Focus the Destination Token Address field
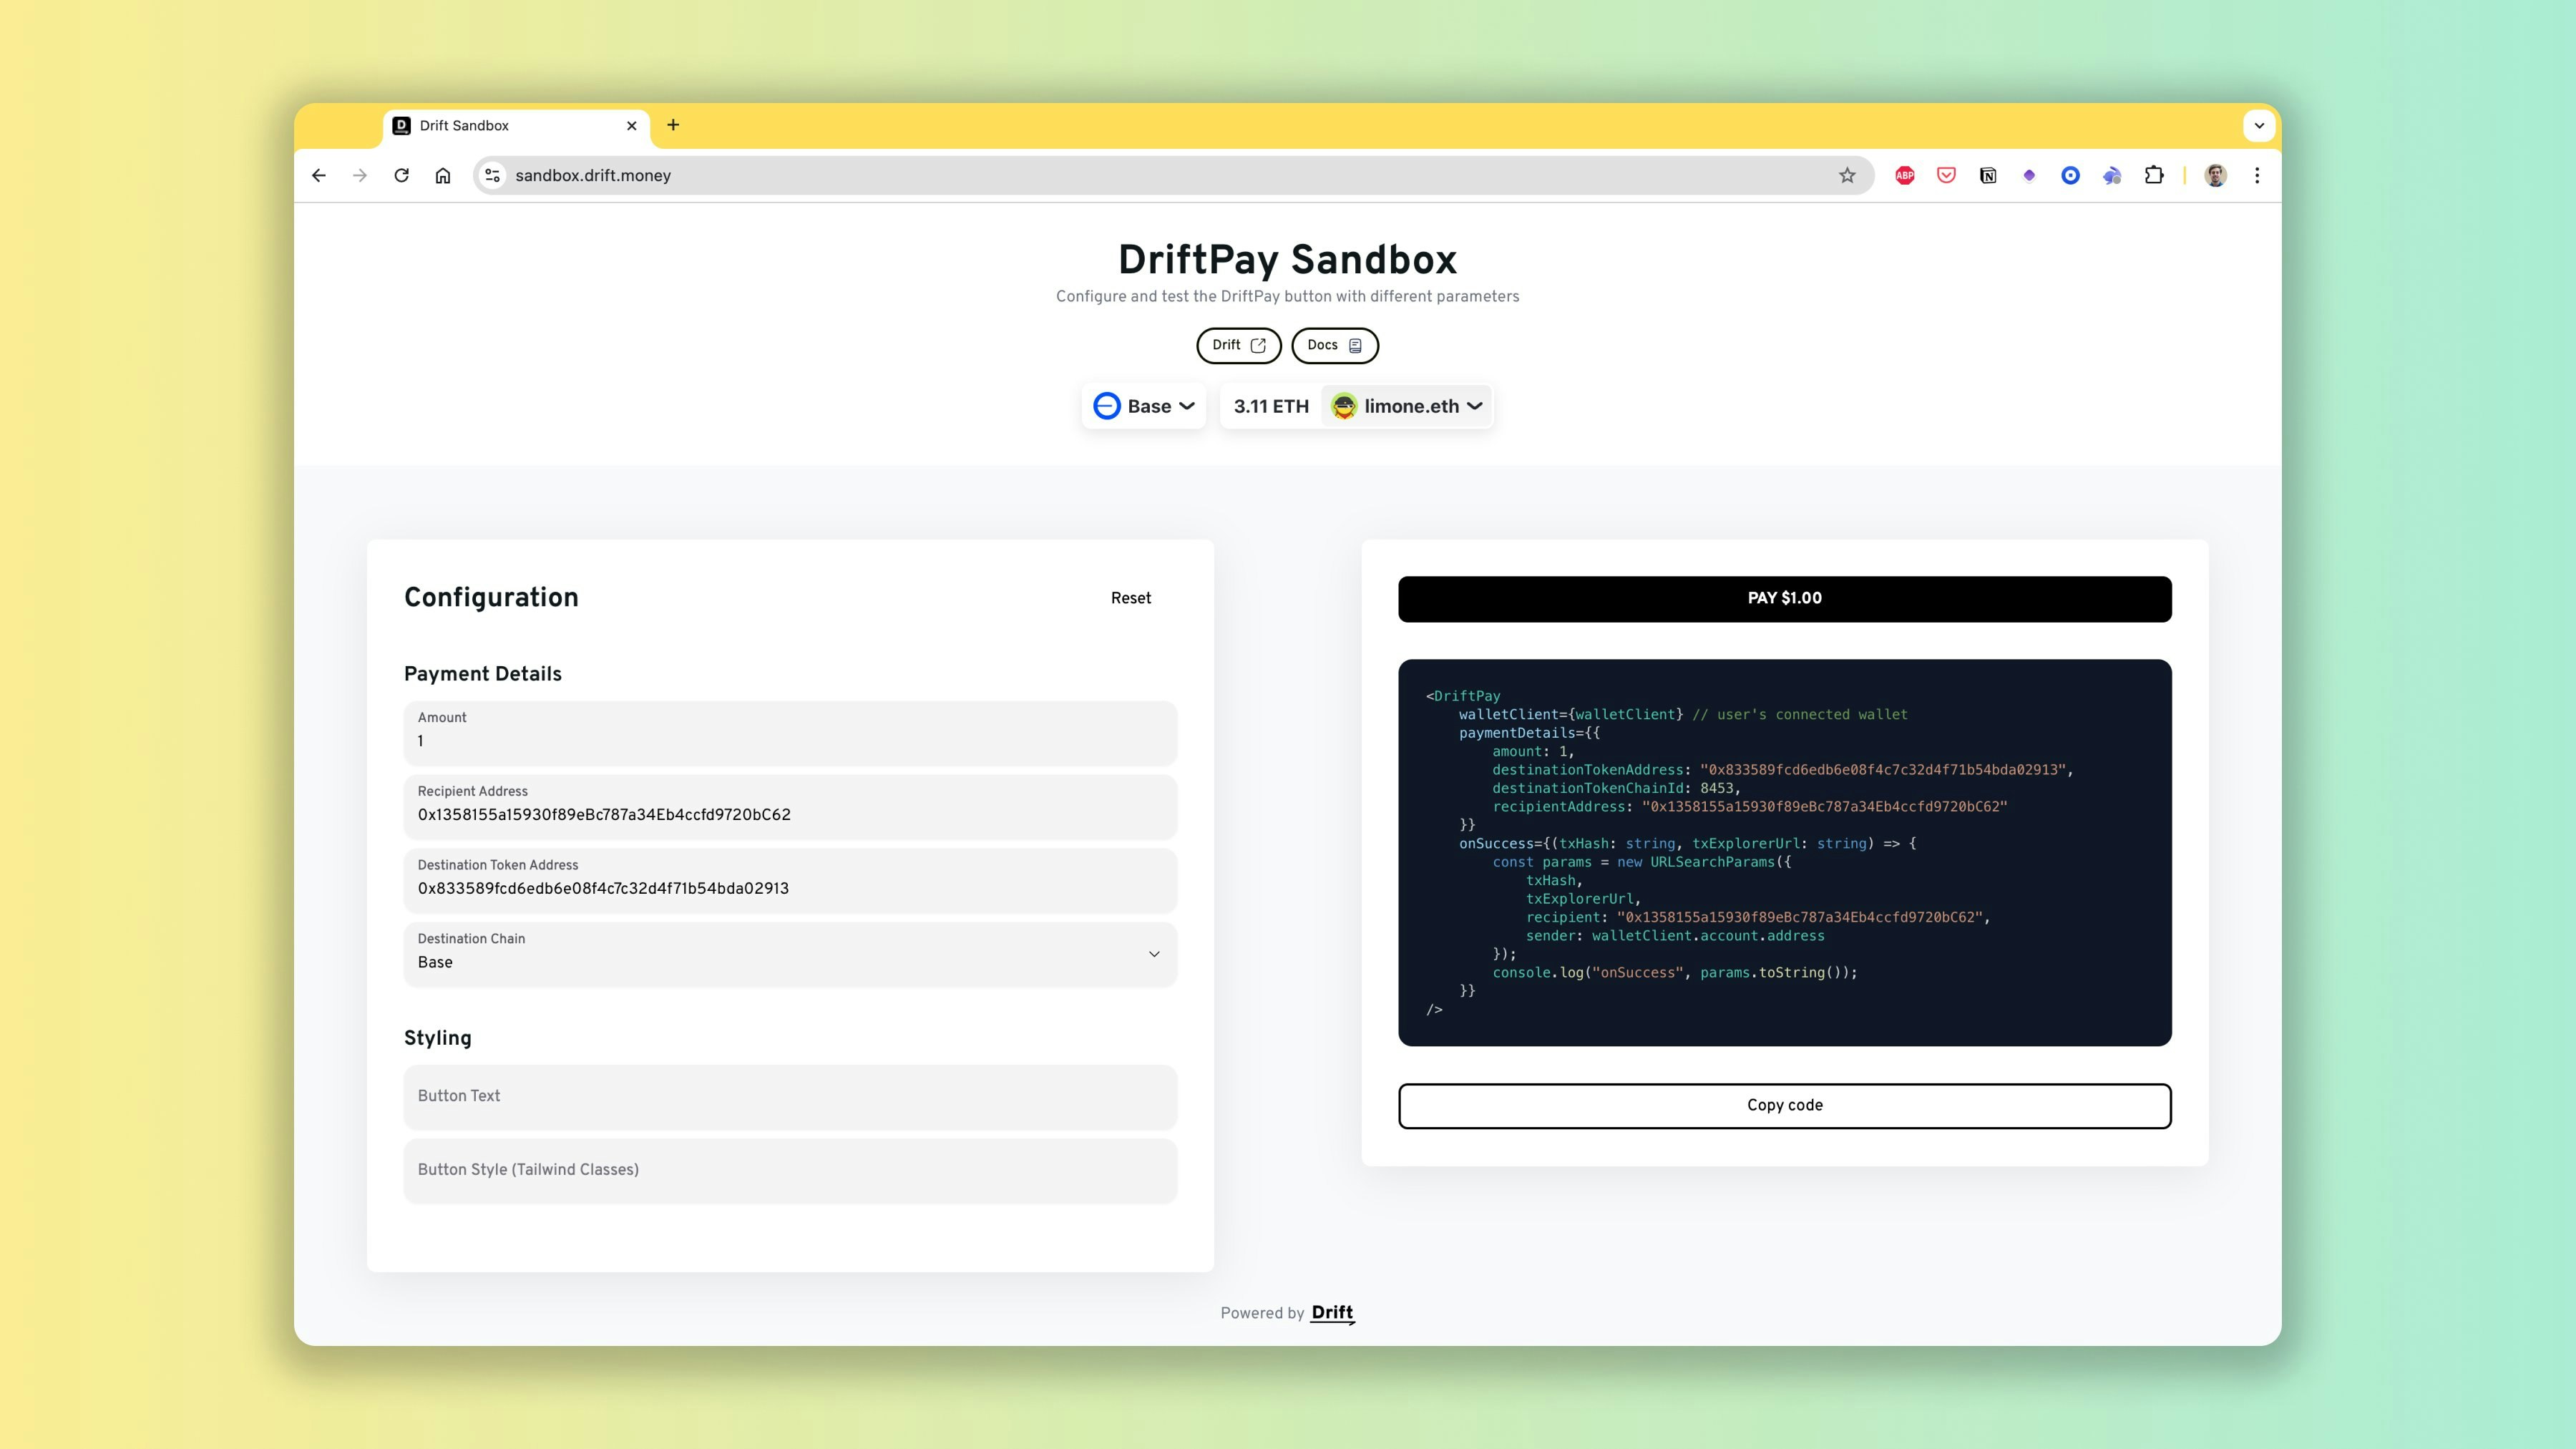This screenshot has height=1449, width=2576. pyautogui.click(x=790, y=881)
